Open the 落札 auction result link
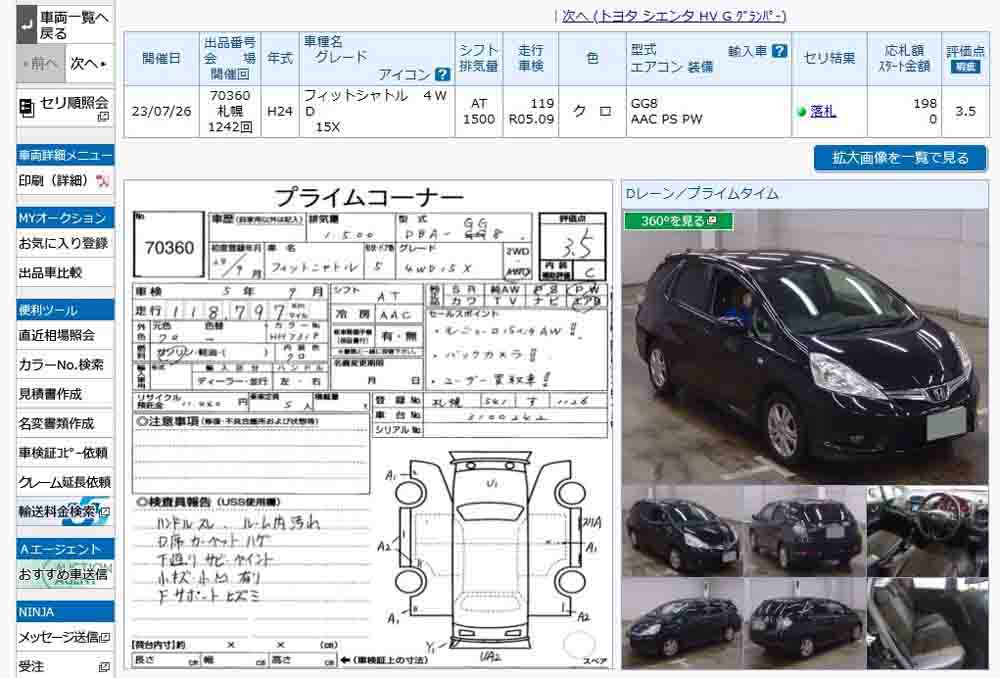The width and height of the screenshot is (1000, 678). click(823, 112)
